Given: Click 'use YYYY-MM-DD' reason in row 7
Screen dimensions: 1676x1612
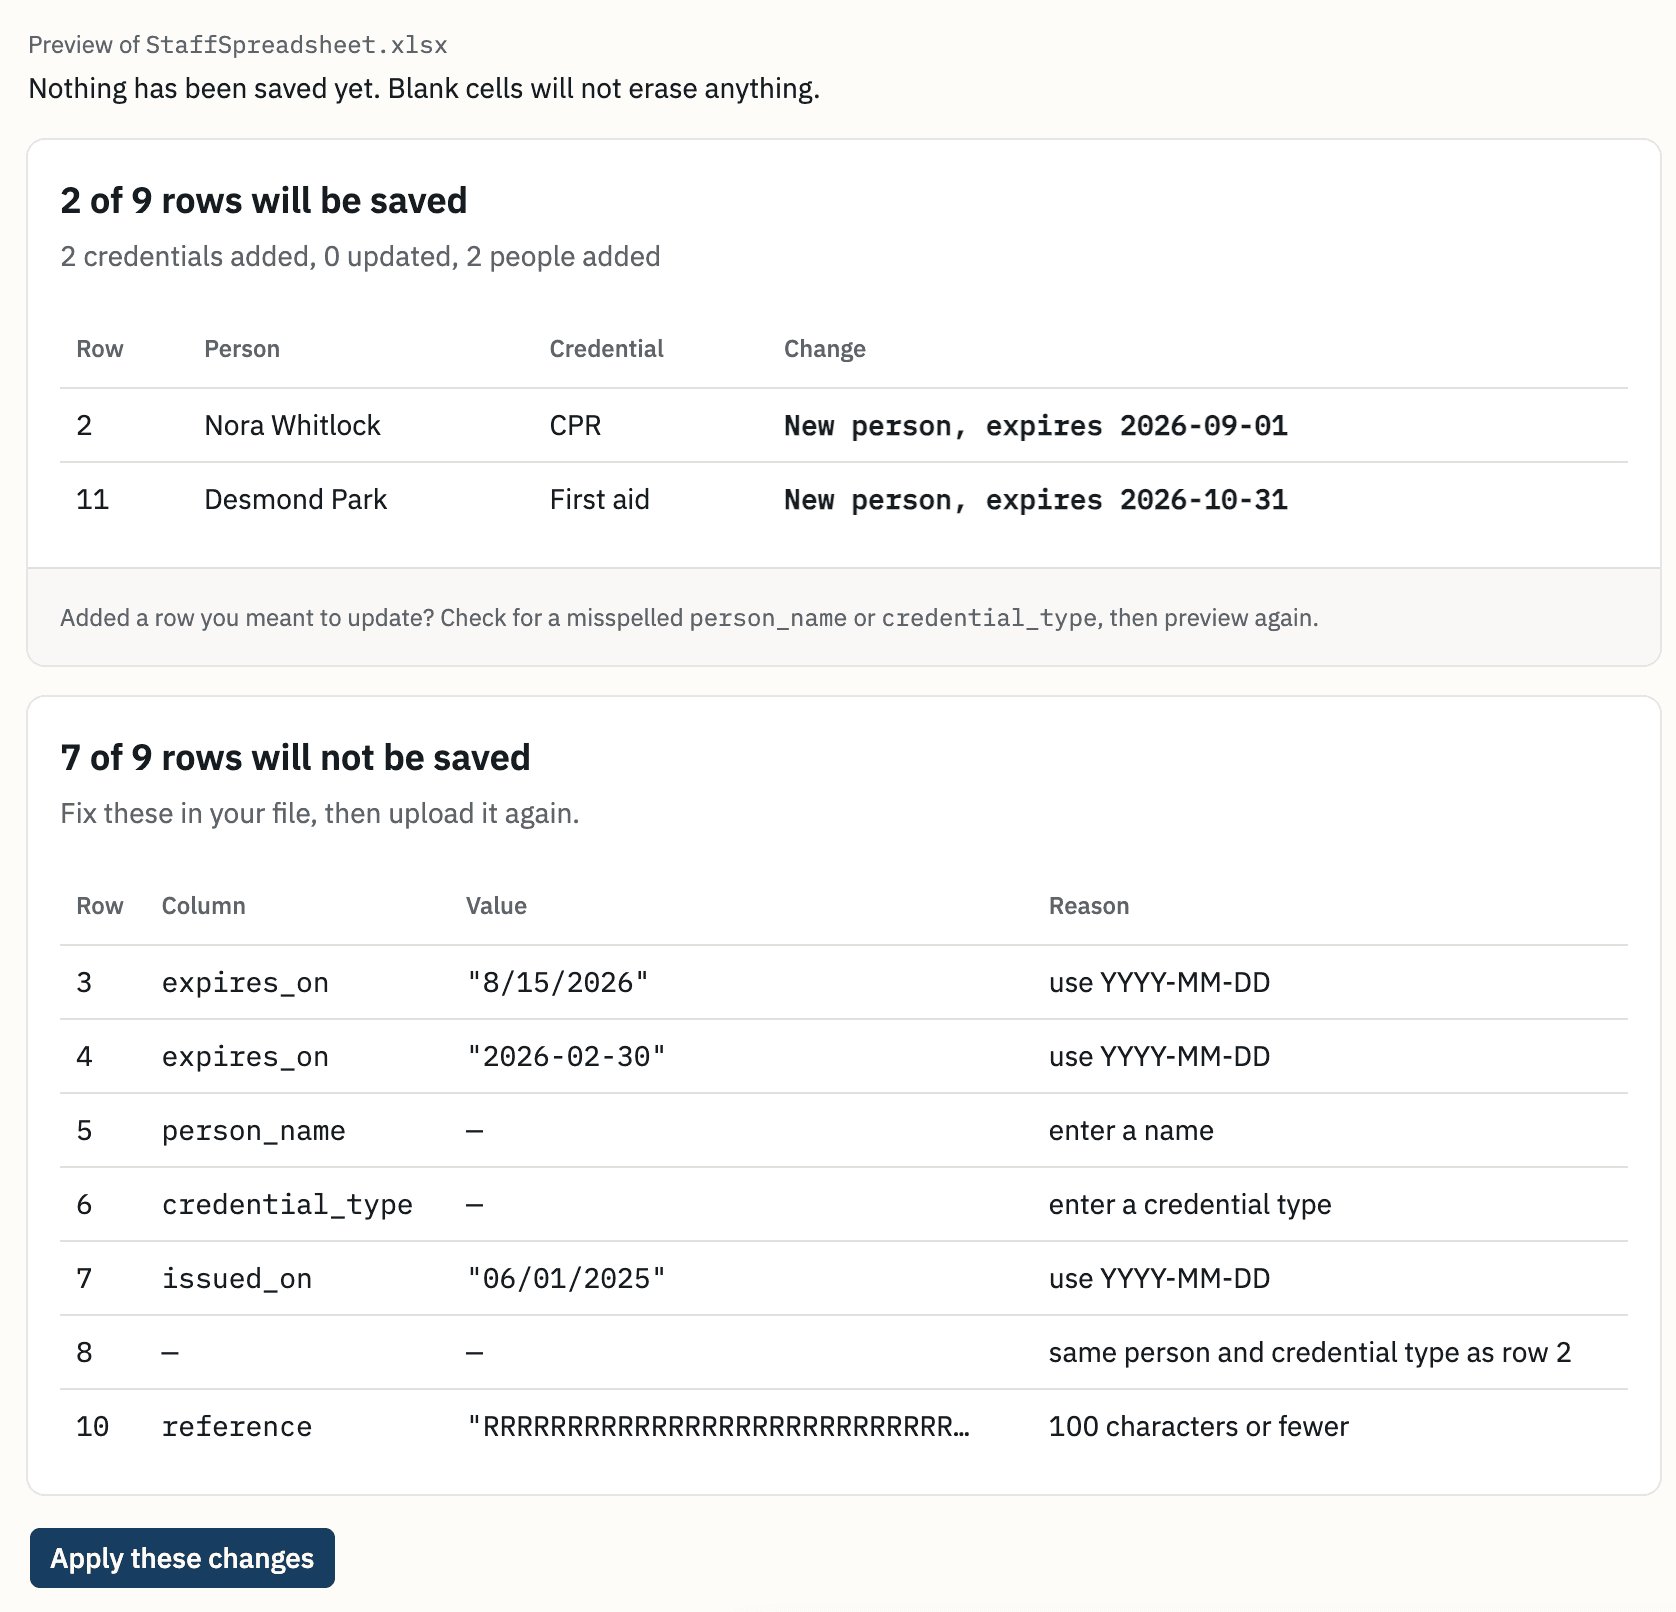Looking at the screenshot, I should (1159, 1278).
